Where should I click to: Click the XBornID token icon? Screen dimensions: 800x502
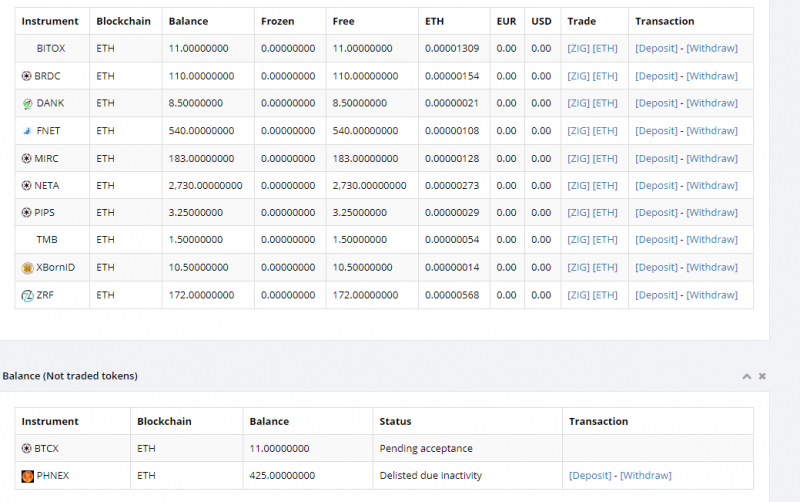pos(28,268)
